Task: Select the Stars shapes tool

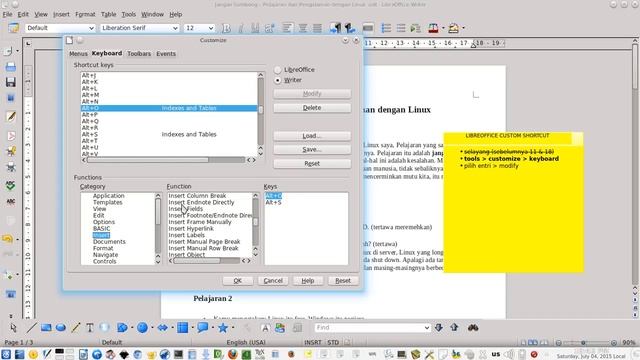Action: pos(222,327)
